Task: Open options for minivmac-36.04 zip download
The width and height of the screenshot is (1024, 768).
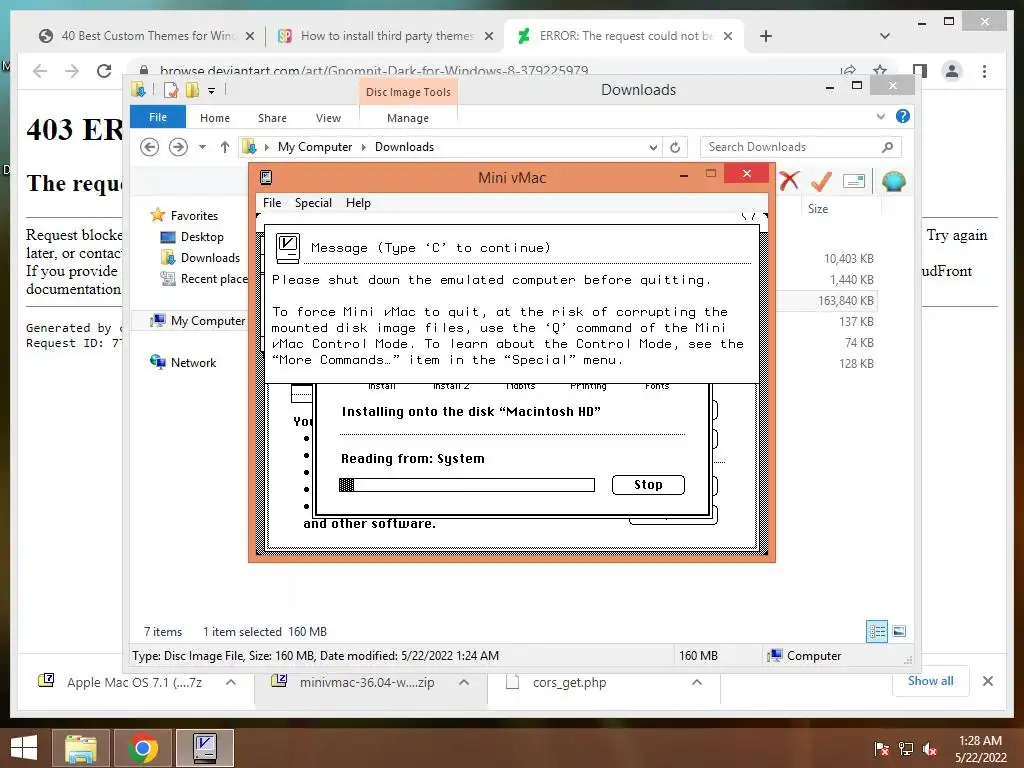Action: point(464,682)
